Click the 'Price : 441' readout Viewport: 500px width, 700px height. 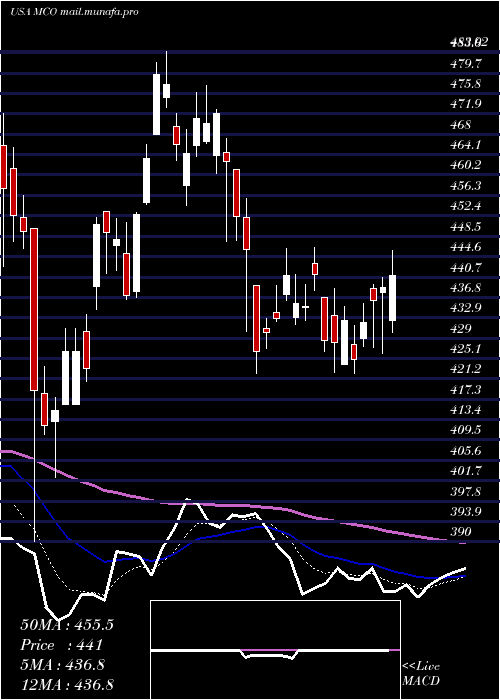tap(62, 645)
